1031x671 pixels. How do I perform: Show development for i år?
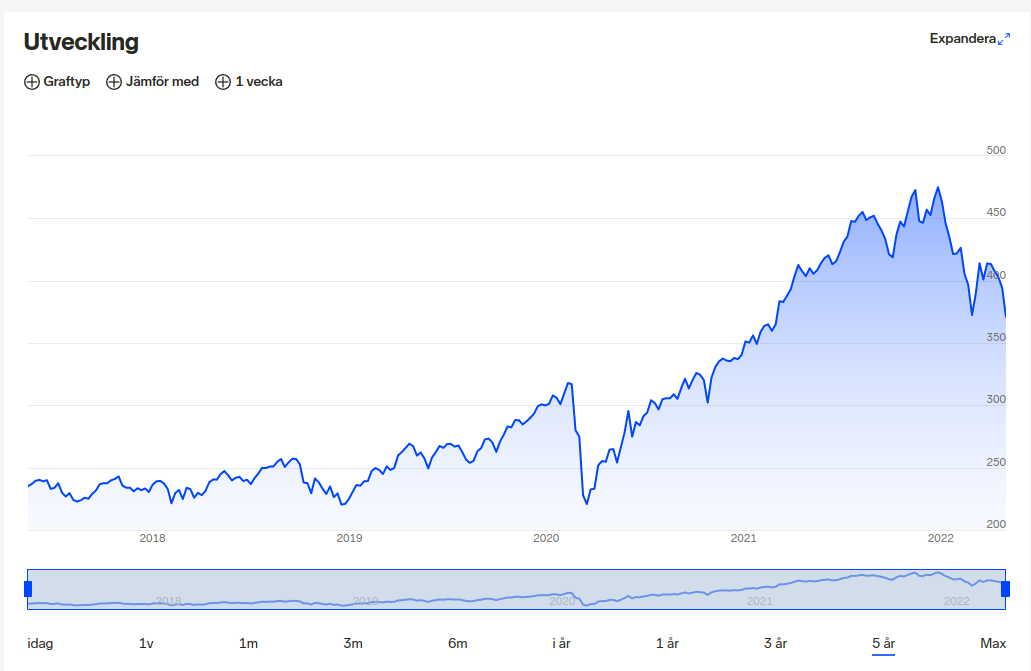[561, 643]
